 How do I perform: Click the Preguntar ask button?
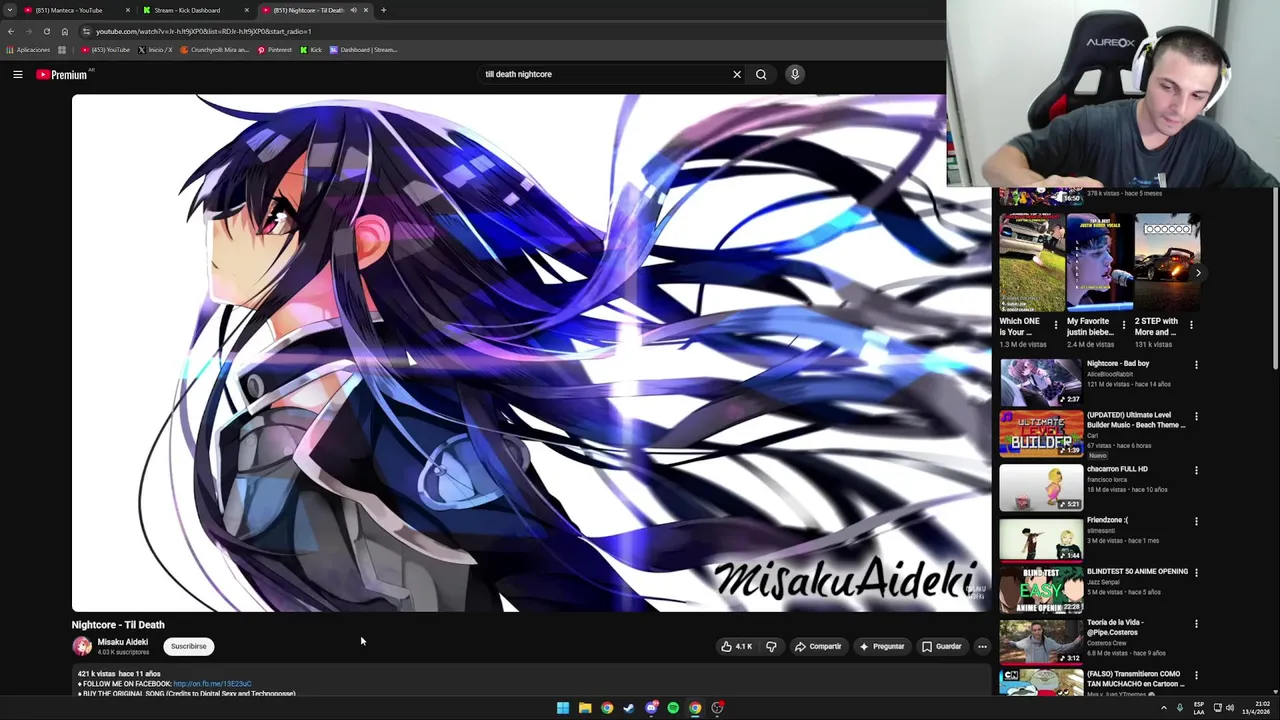tap(882, 646)
